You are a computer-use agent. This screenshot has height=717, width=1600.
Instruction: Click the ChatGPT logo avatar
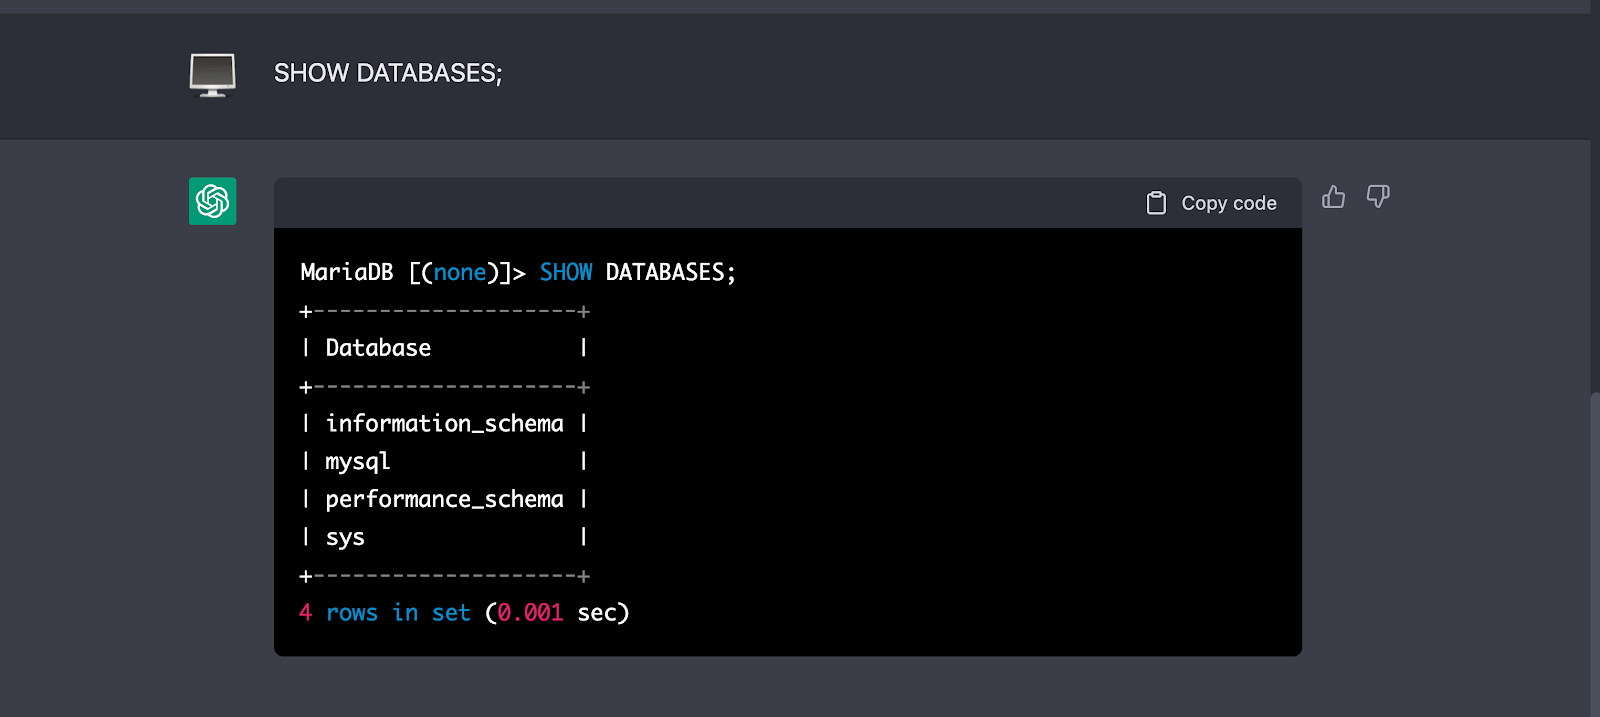213,201
